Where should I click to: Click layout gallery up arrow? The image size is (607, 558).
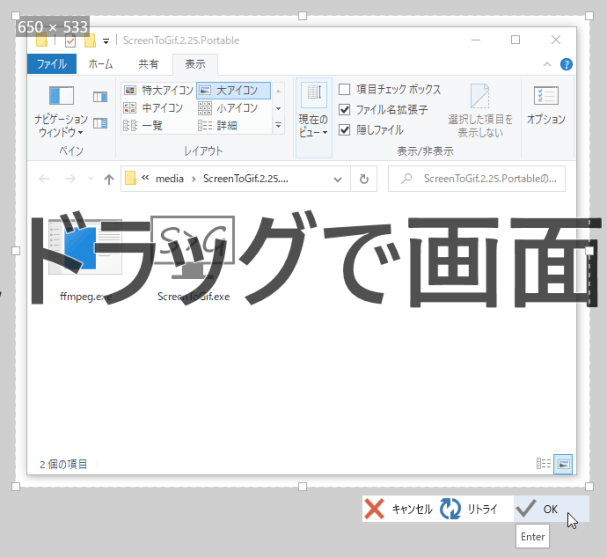pyautogui.click(x=278, y=91)
